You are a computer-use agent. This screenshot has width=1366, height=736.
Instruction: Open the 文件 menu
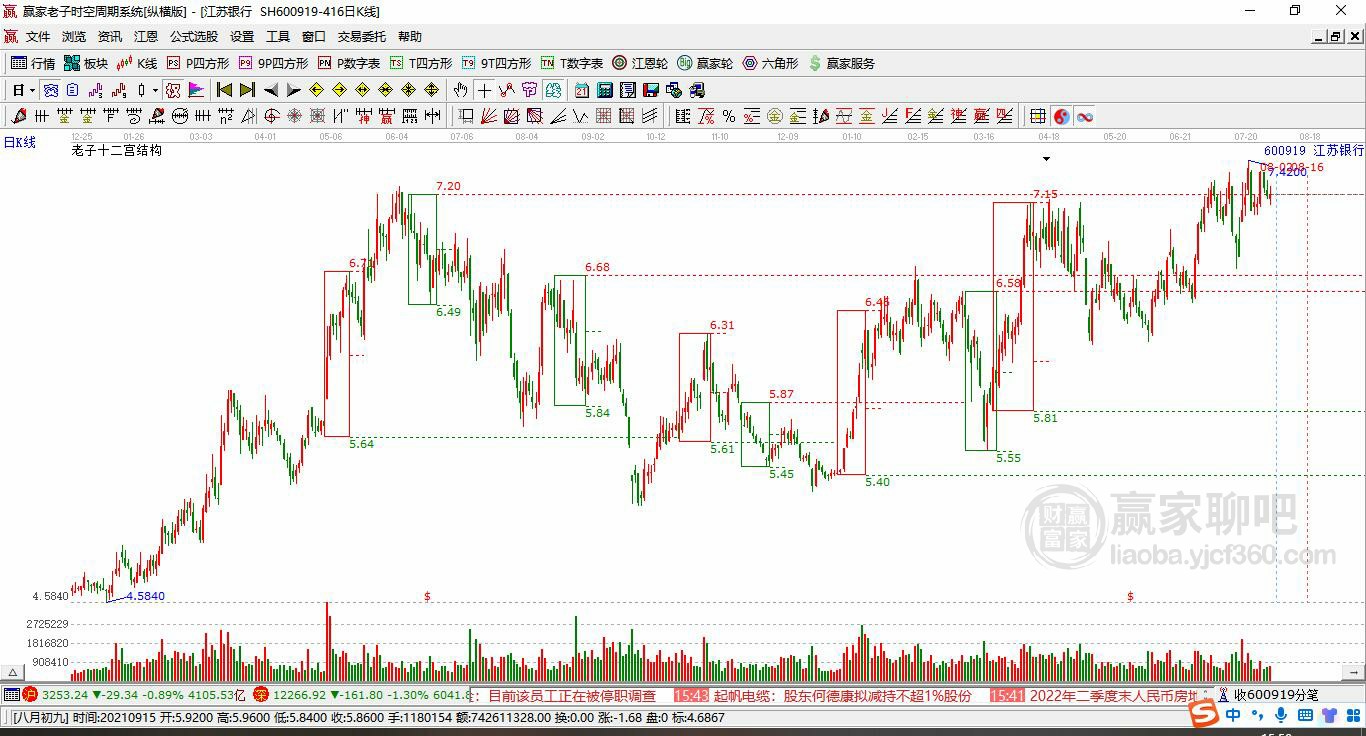point(38,37)
